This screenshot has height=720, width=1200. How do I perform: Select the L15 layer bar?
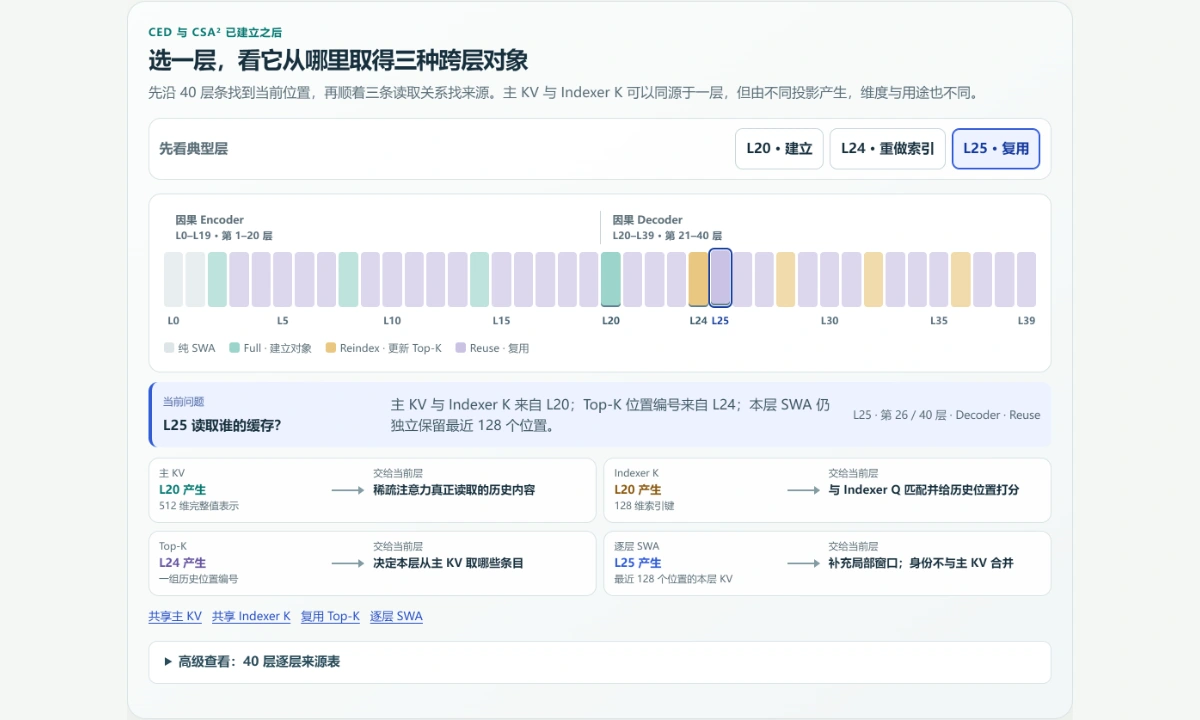pyautogui.click(x=501, y=279)
